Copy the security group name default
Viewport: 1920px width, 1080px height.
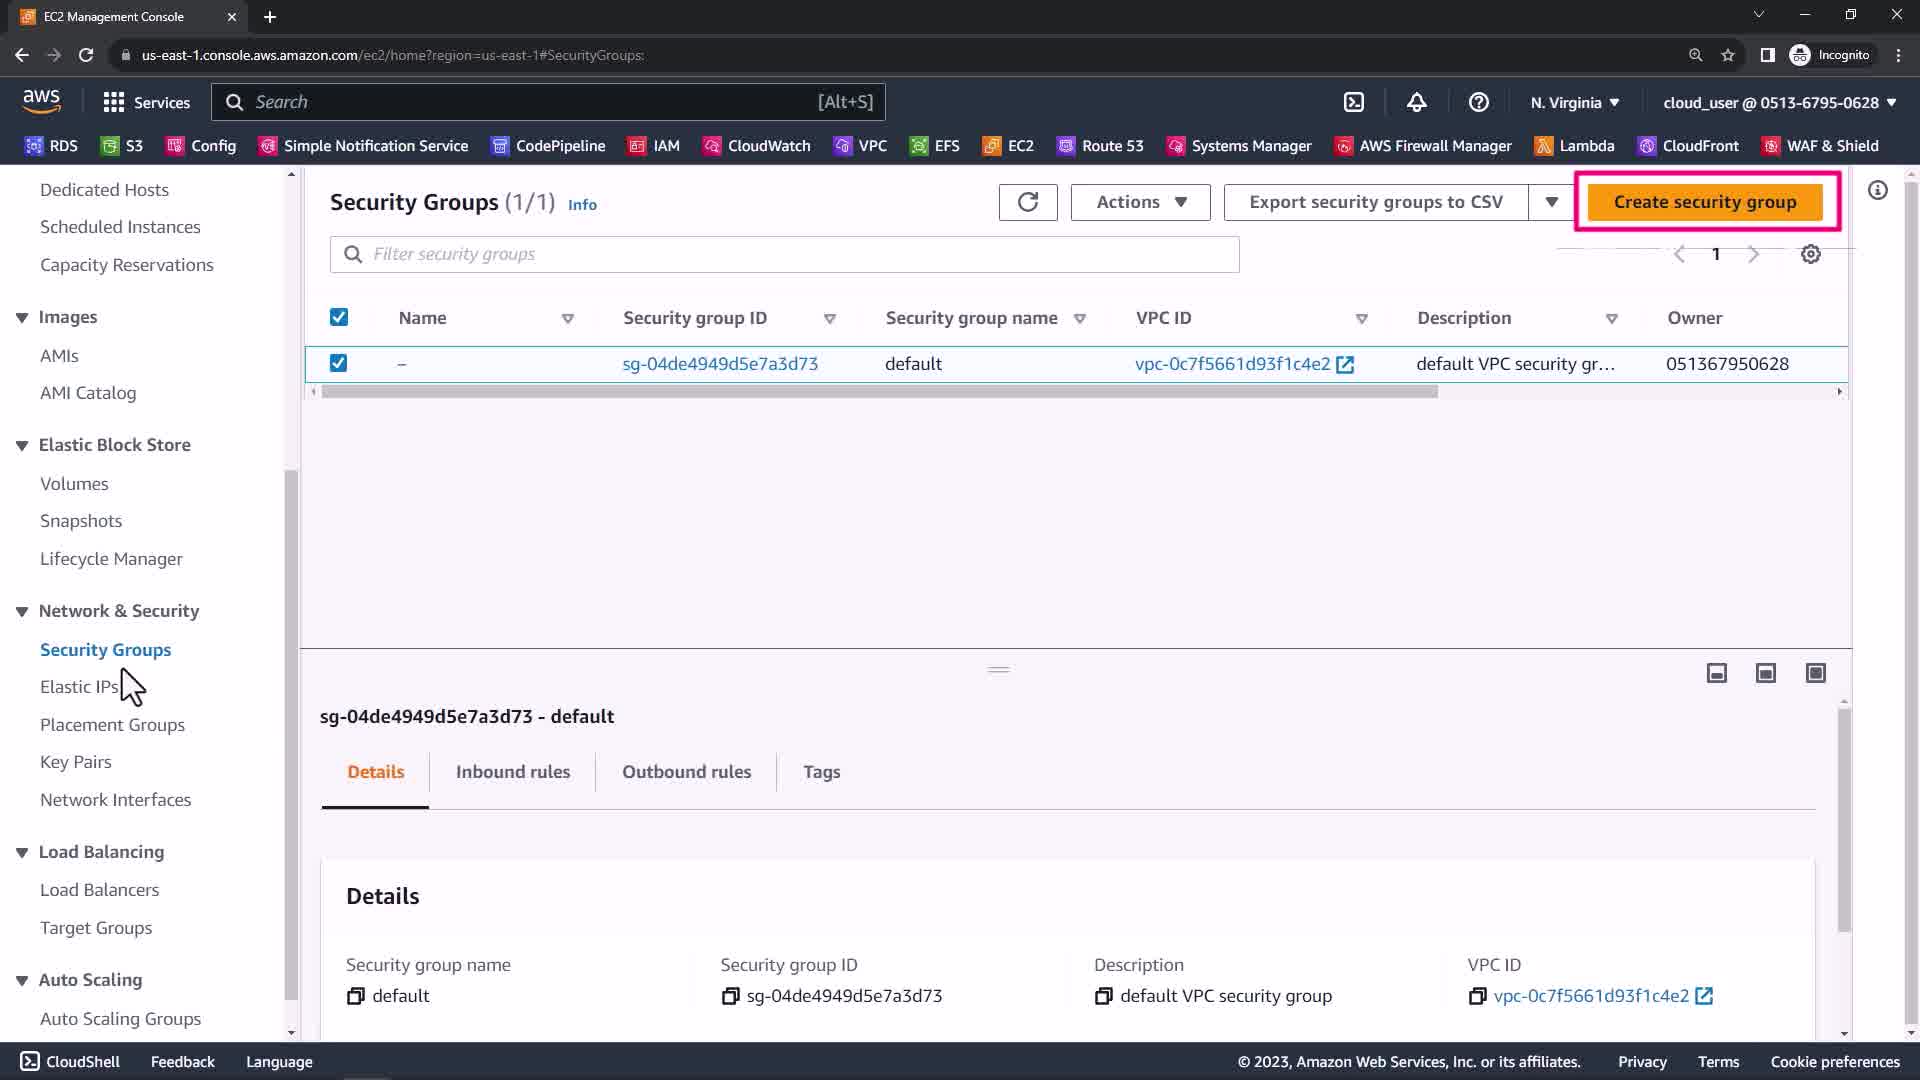(356, 996)
